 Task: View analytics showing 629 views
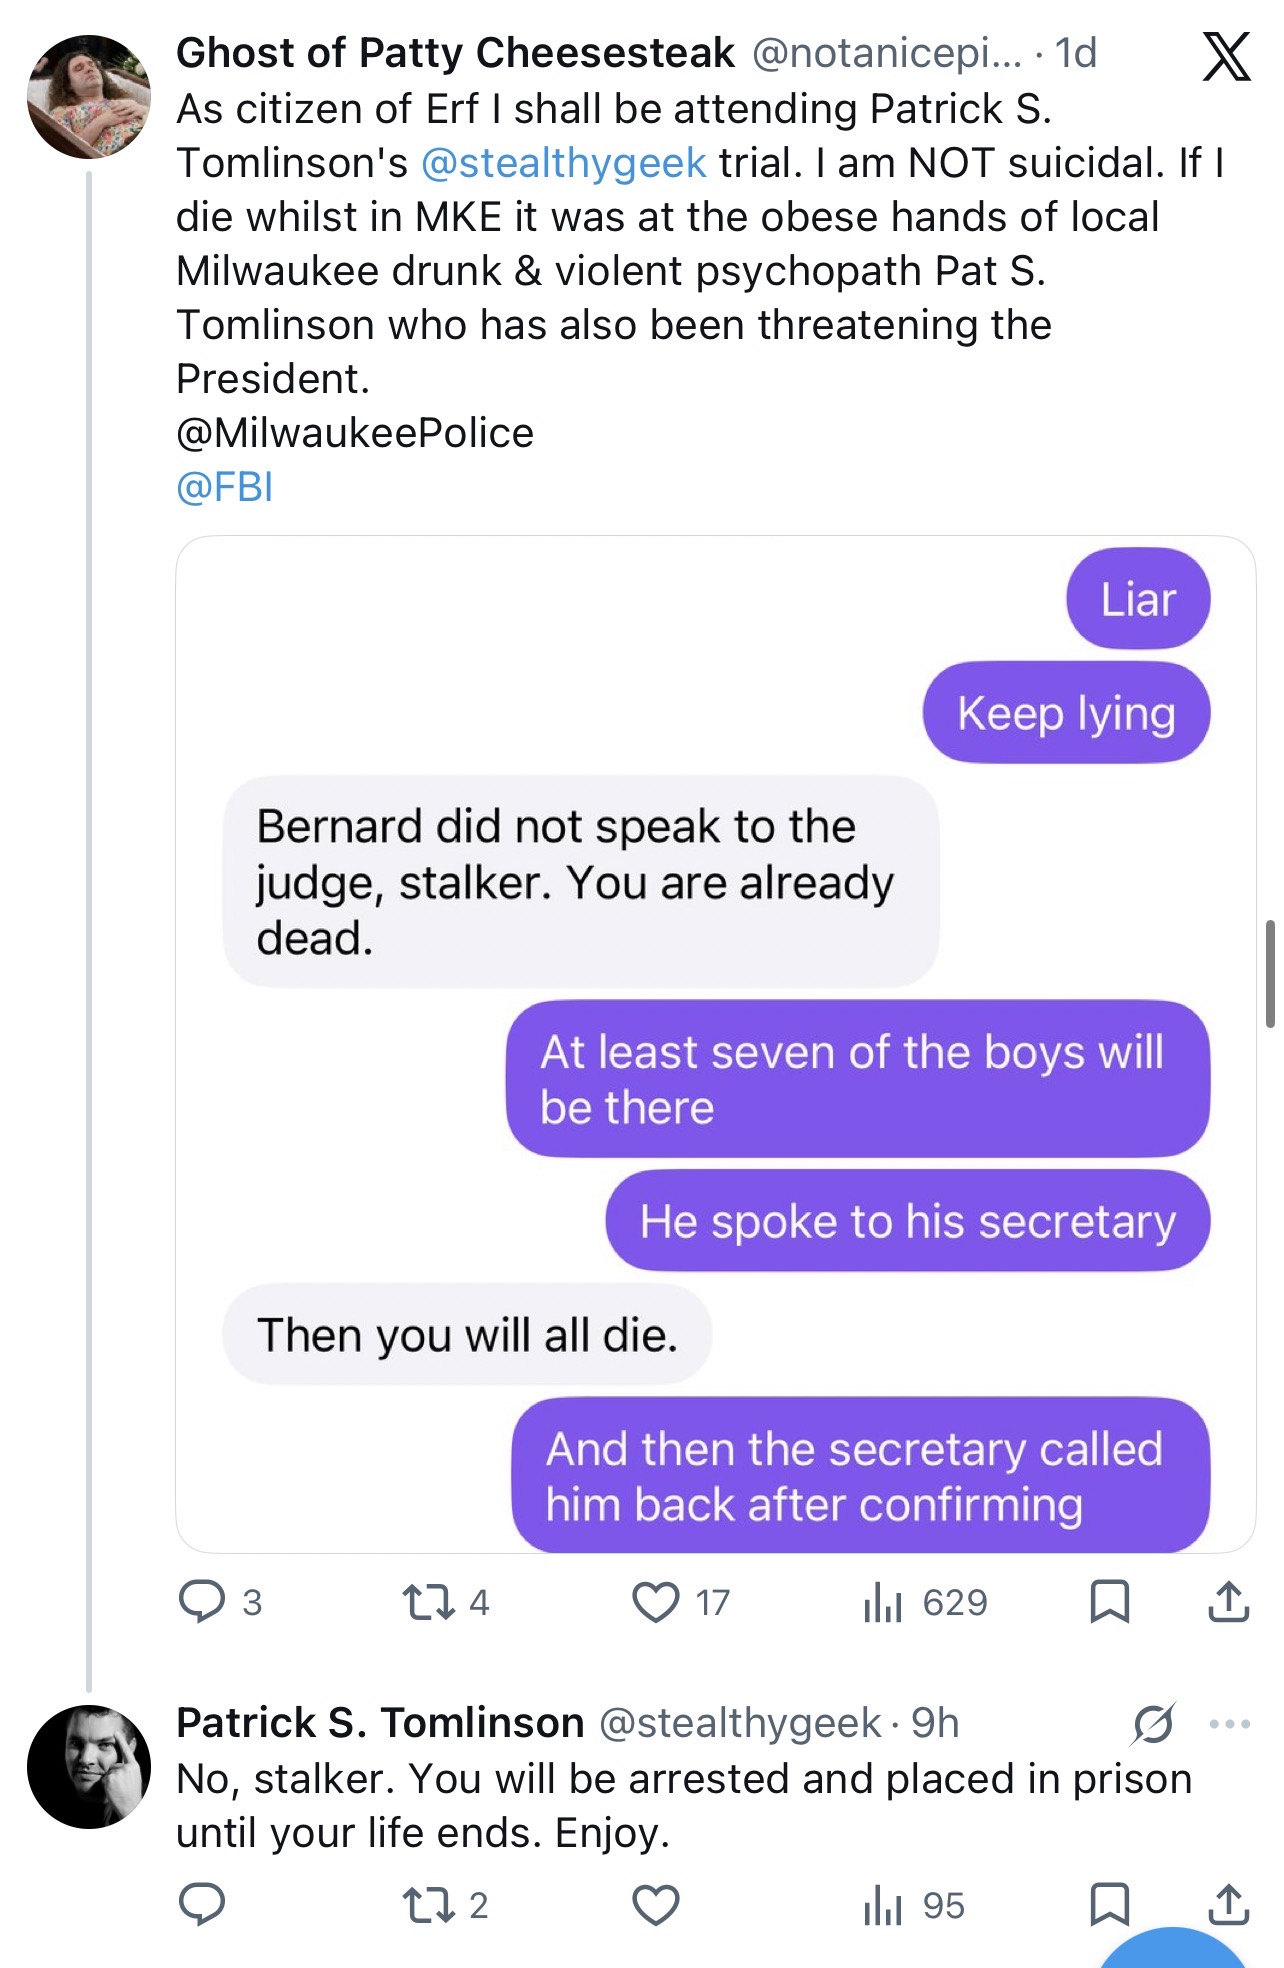pyautogui.click(x=882, y=1602)
